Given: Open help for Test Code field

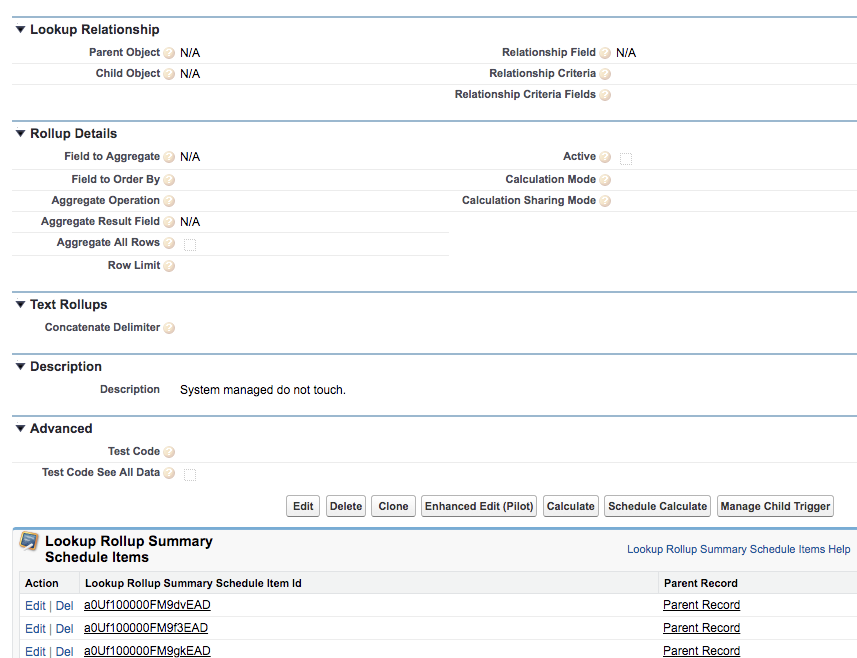Looking at the screenshot, I should 167,451.
